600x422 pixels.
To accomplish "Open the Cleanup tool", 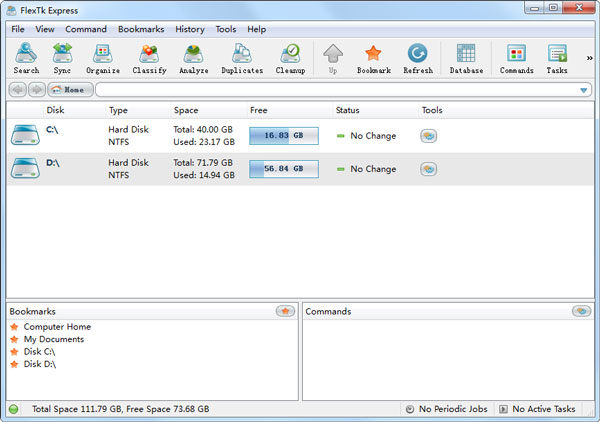I will pyautogui.click(x=290, y=59).
